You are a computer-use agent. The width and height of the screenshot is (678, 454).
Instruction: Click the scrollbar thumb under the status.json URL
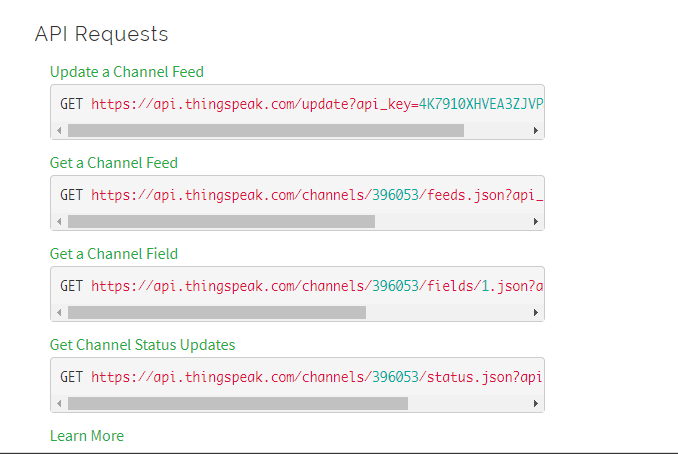click(238, 403)
